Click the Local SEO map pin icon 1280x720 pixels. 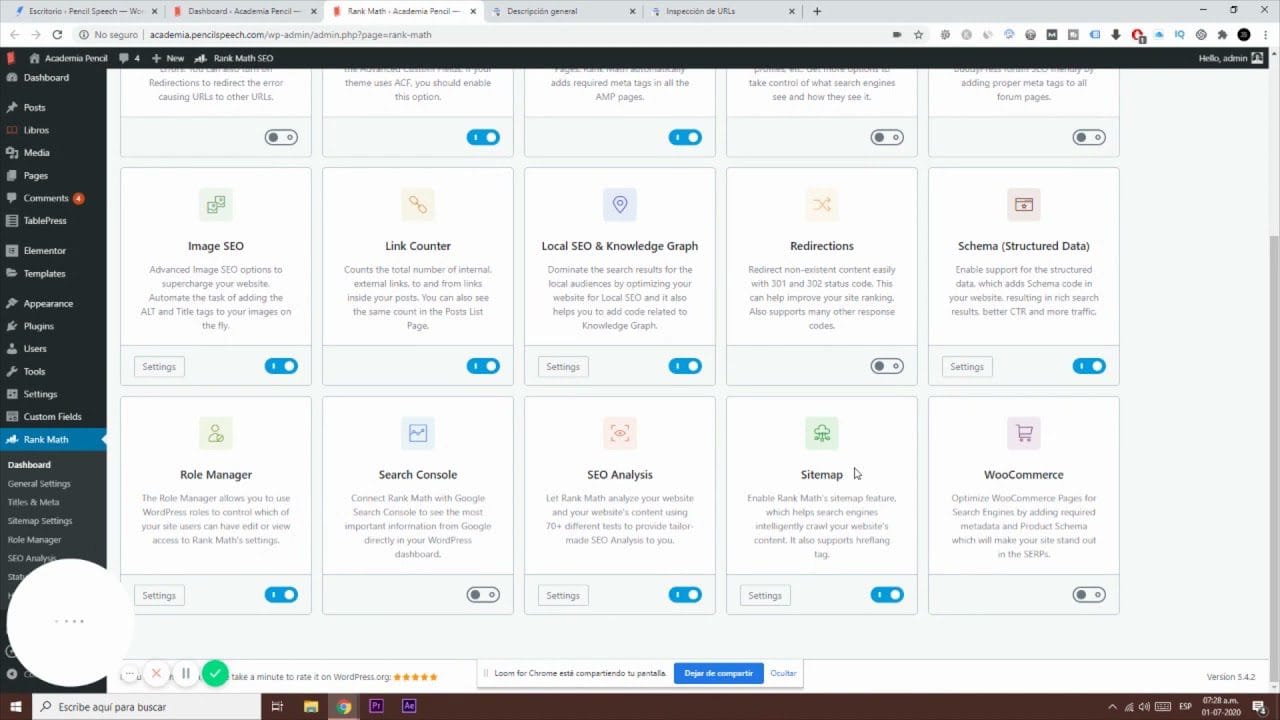[x=620, y=205]
